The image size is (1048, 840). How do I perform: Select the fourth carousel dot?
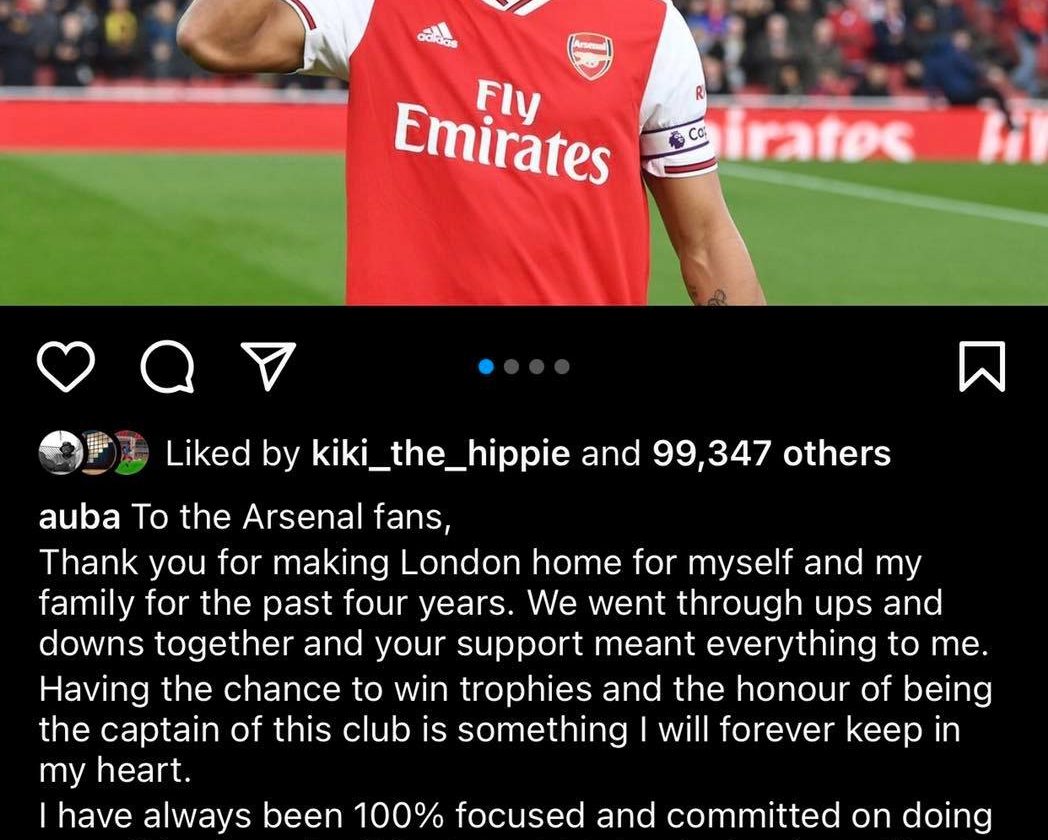pos(562,367)
